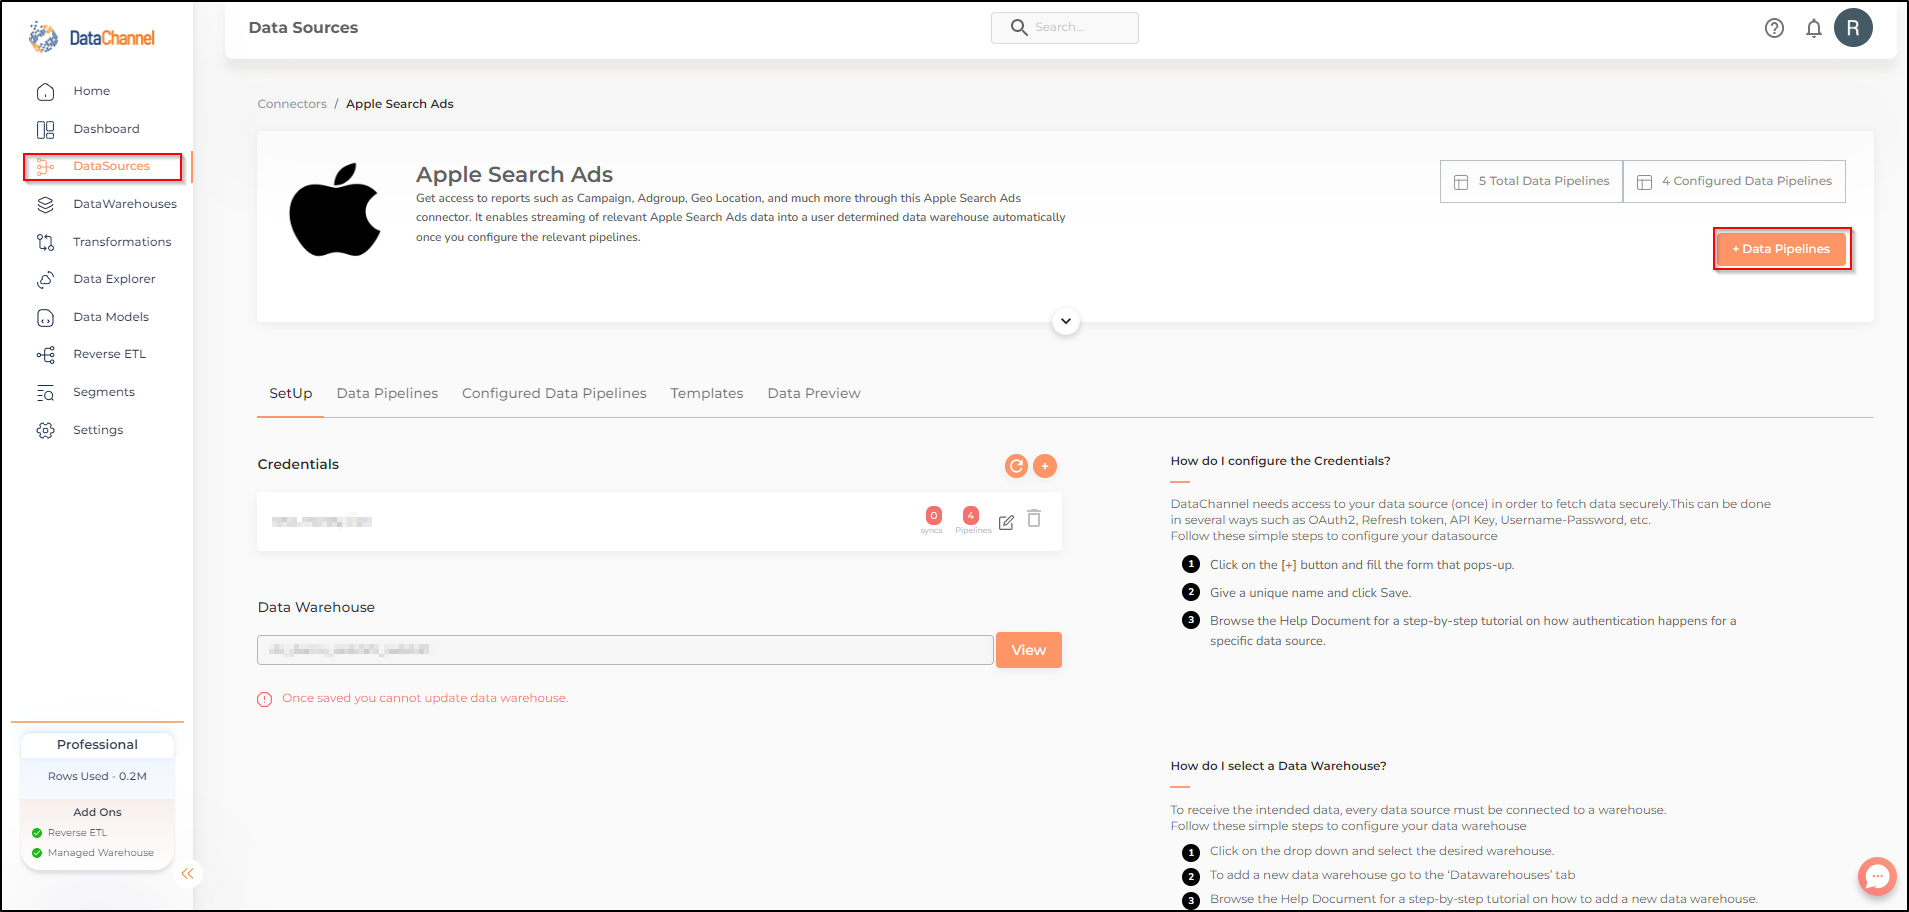Open the Dashboard sidebar icon
Viewport: 1909px width, 912px height.
45,129
